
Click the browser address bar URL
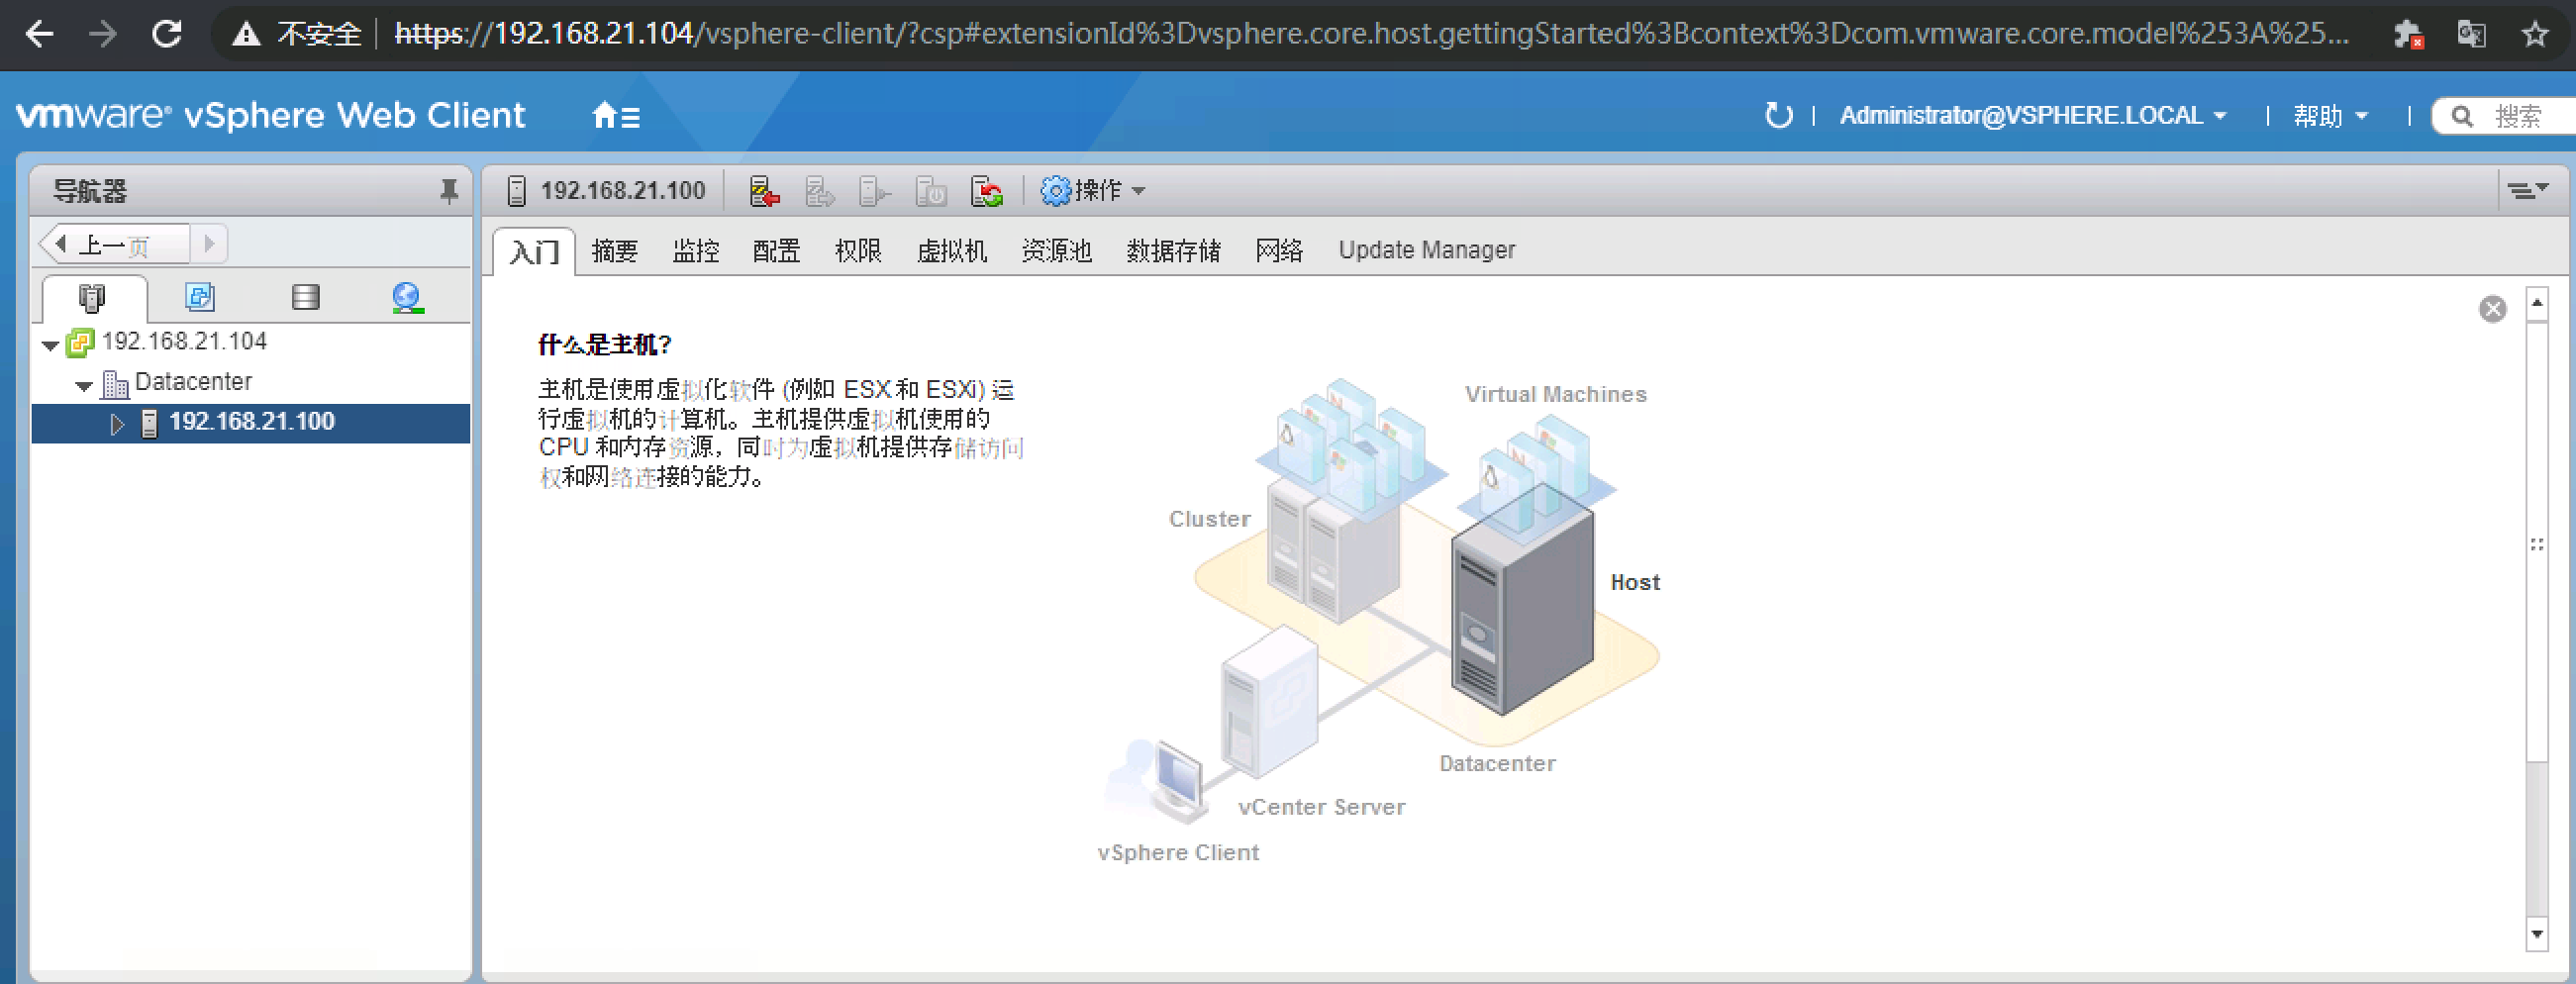tap(1370, 34)
